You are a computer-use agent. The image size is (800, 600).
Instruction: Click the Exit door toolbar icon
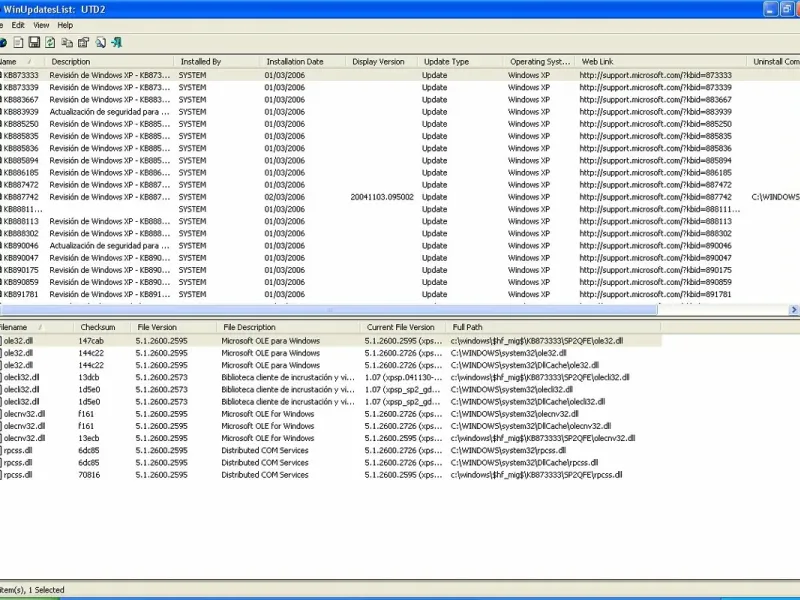pos(117,43)
